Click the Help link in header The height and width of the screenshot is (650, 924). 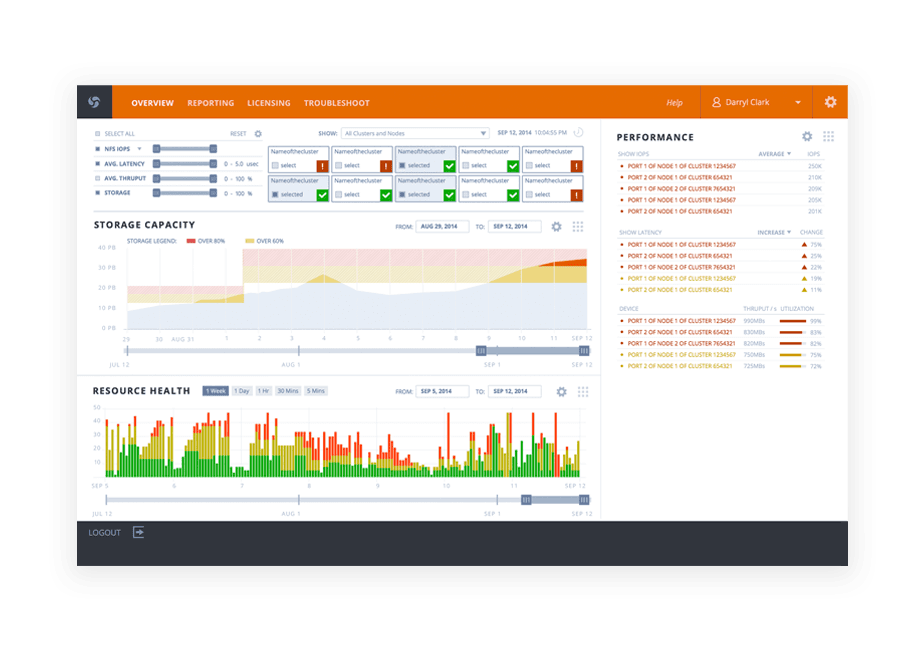pyautogui.click(x=674, y=103)
